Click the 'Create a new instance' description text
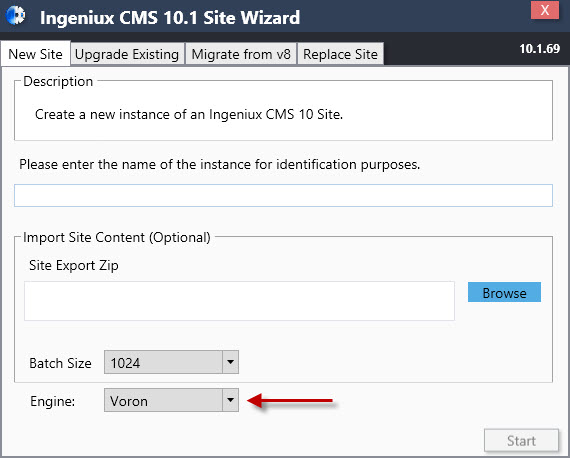 pyautogui.click(x=189, y=114)
